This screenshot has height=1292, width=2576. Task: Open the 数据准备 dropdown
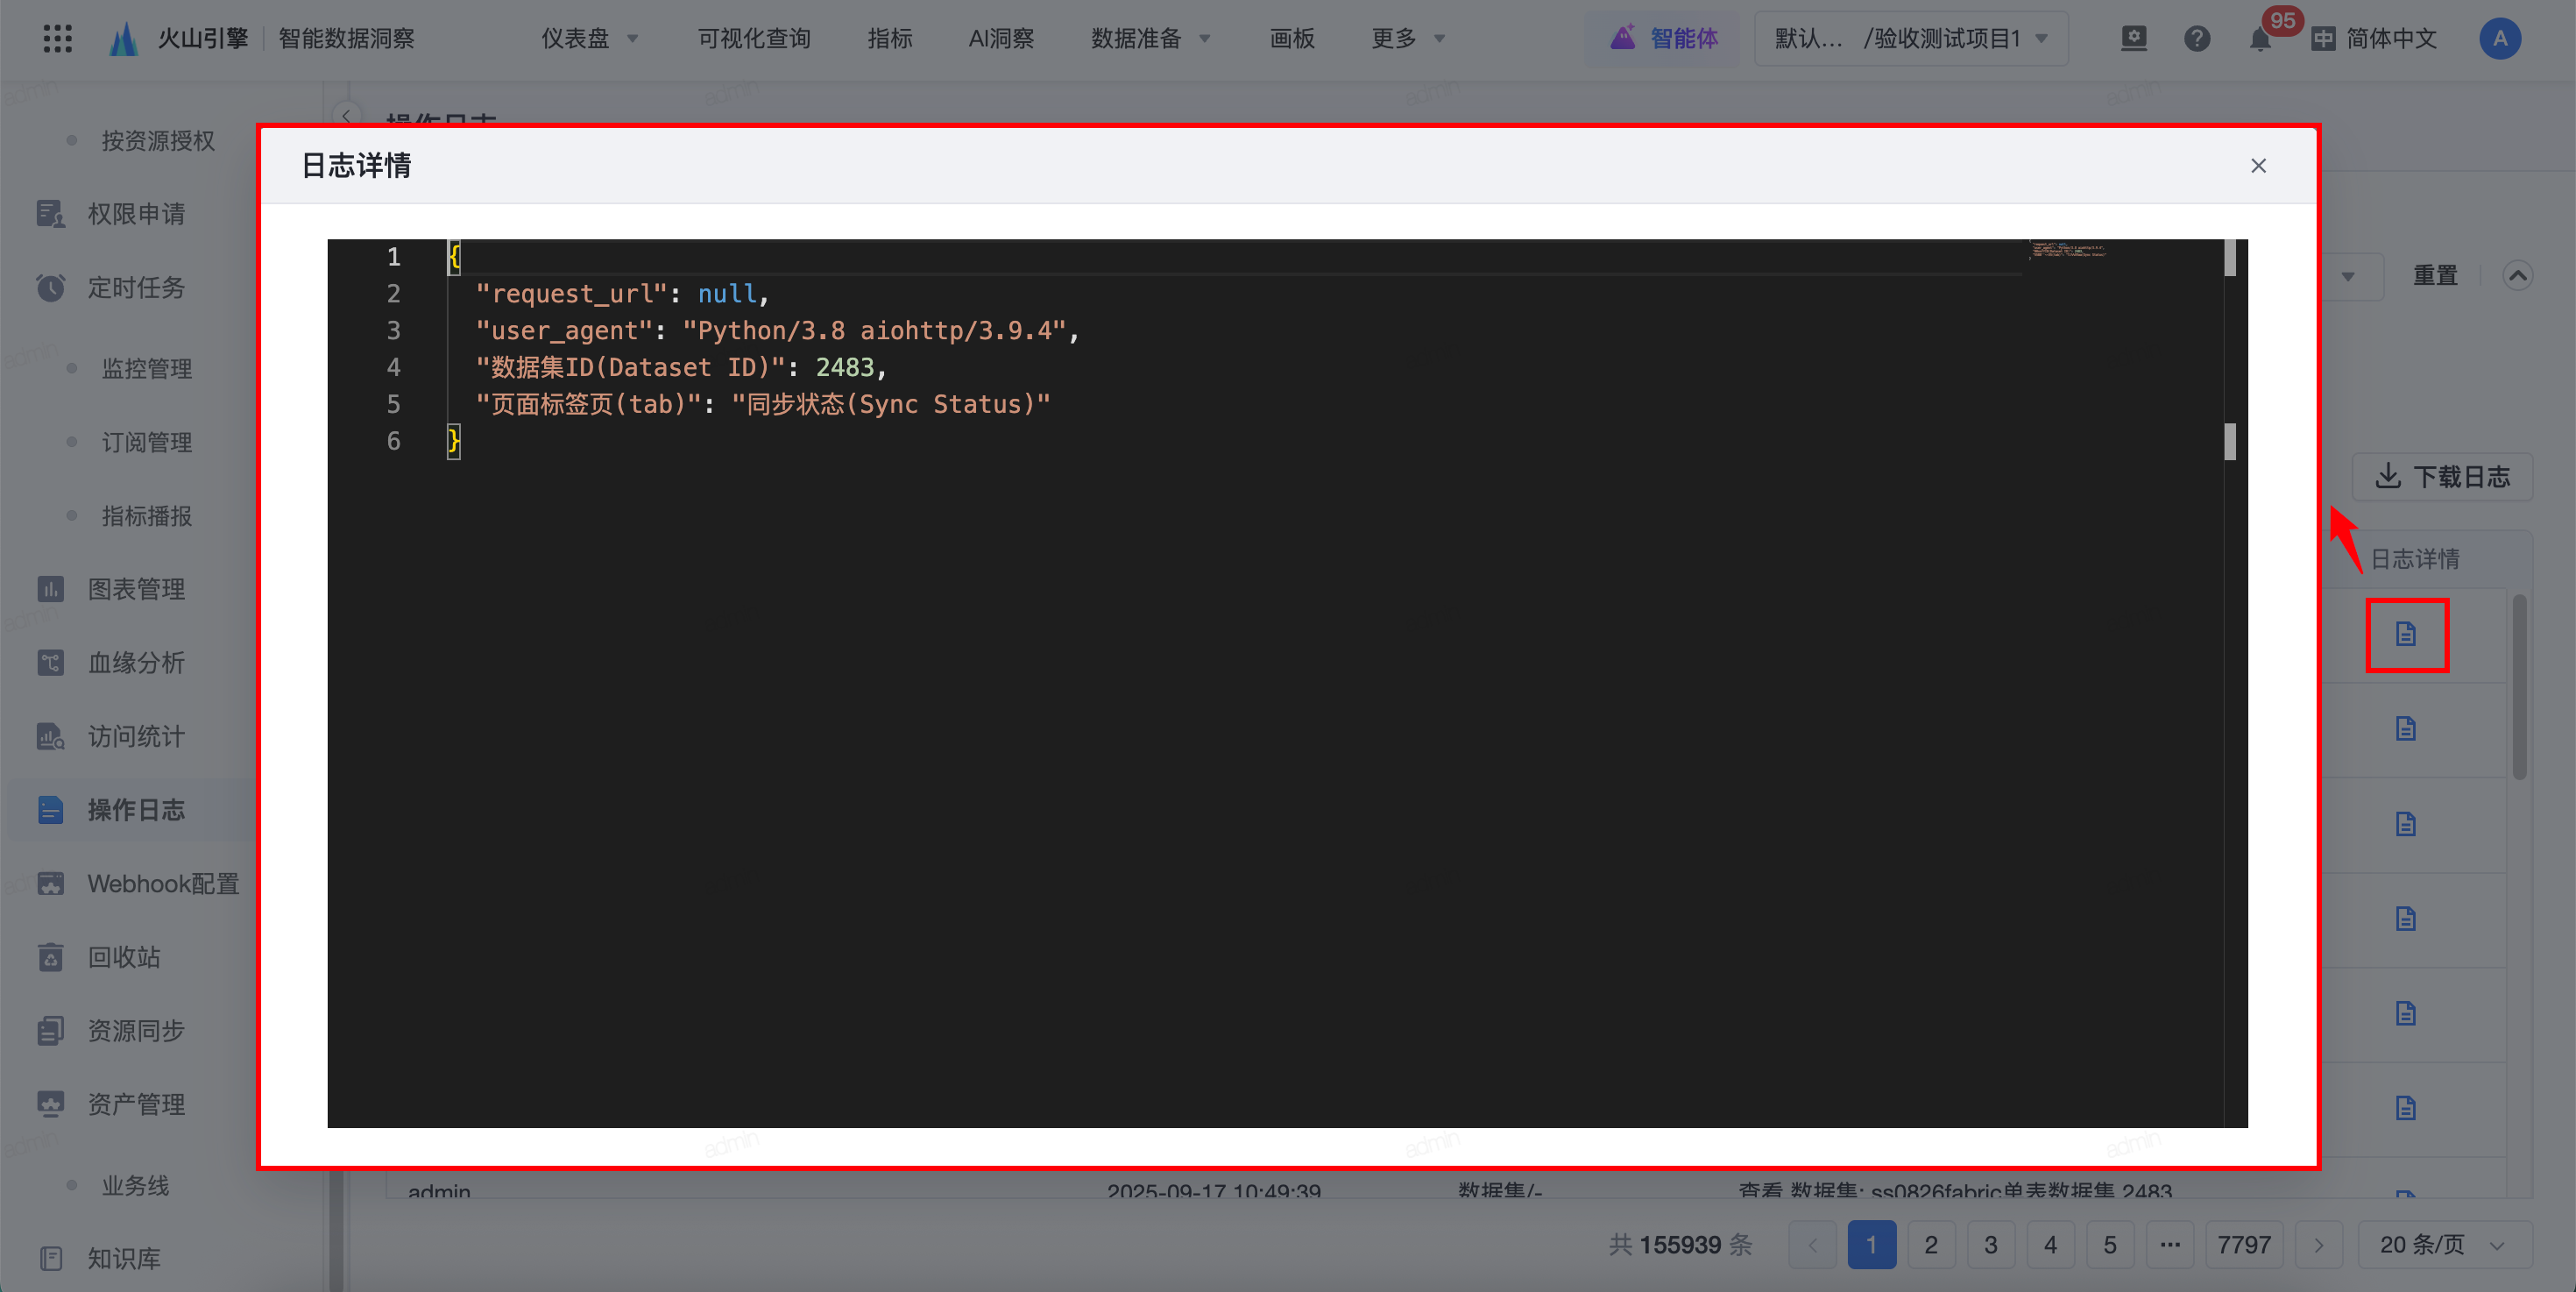coord(1150,39)
